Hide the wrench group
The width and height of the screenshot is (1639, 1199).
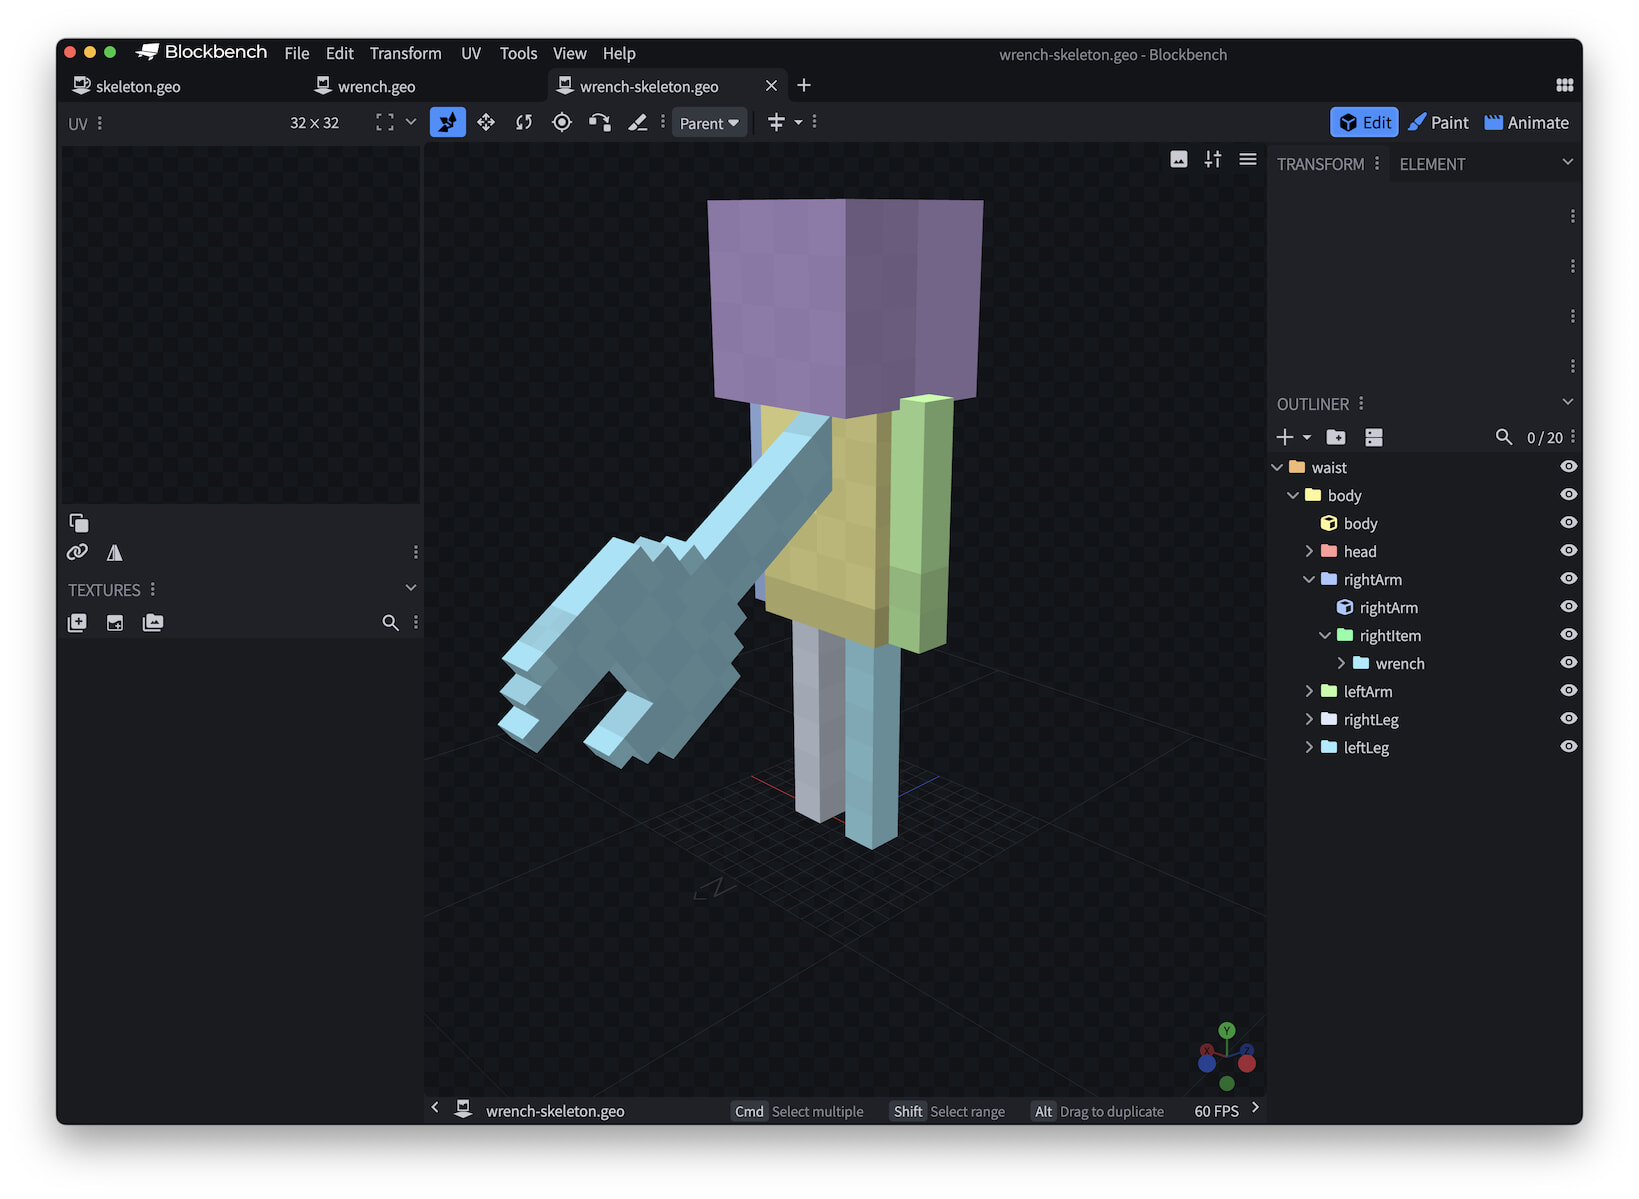tap(1569, 663)
